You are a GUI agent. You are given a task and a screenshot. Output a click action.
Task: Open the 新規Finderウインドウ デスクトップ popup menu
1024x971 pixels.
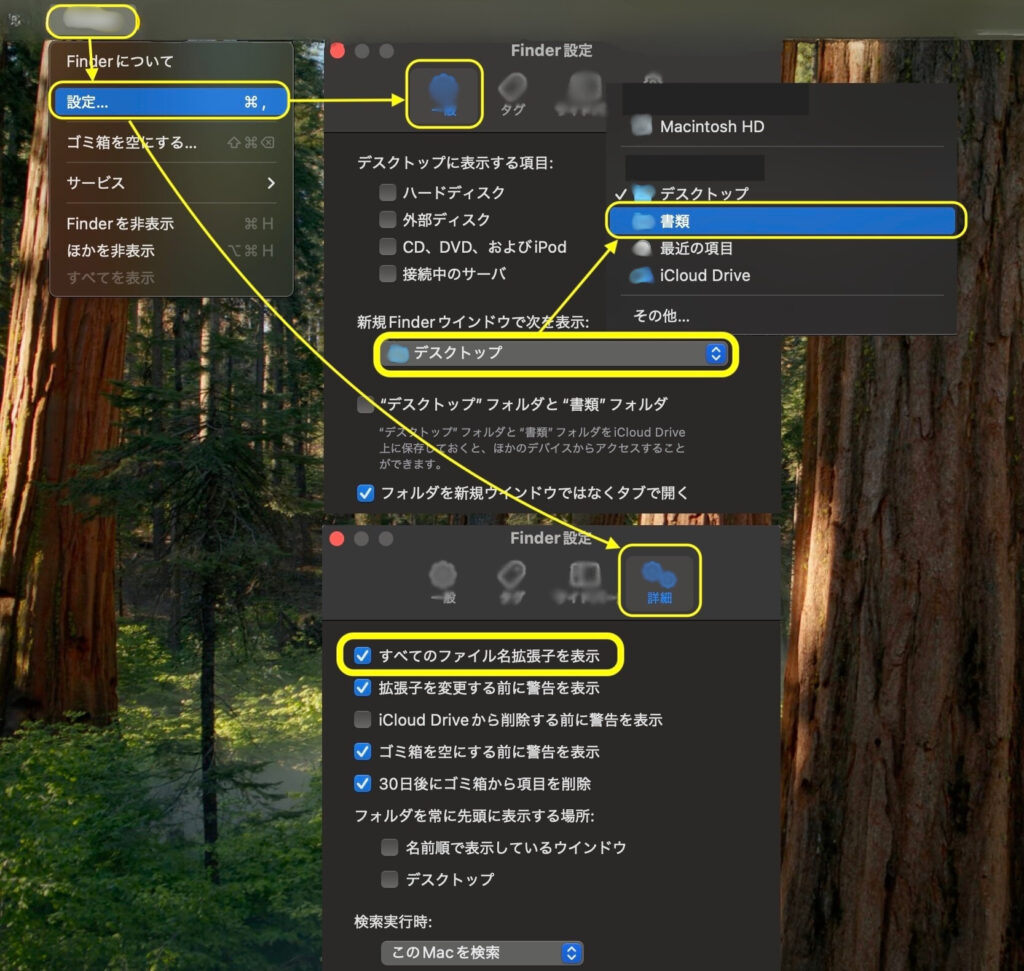555,353
